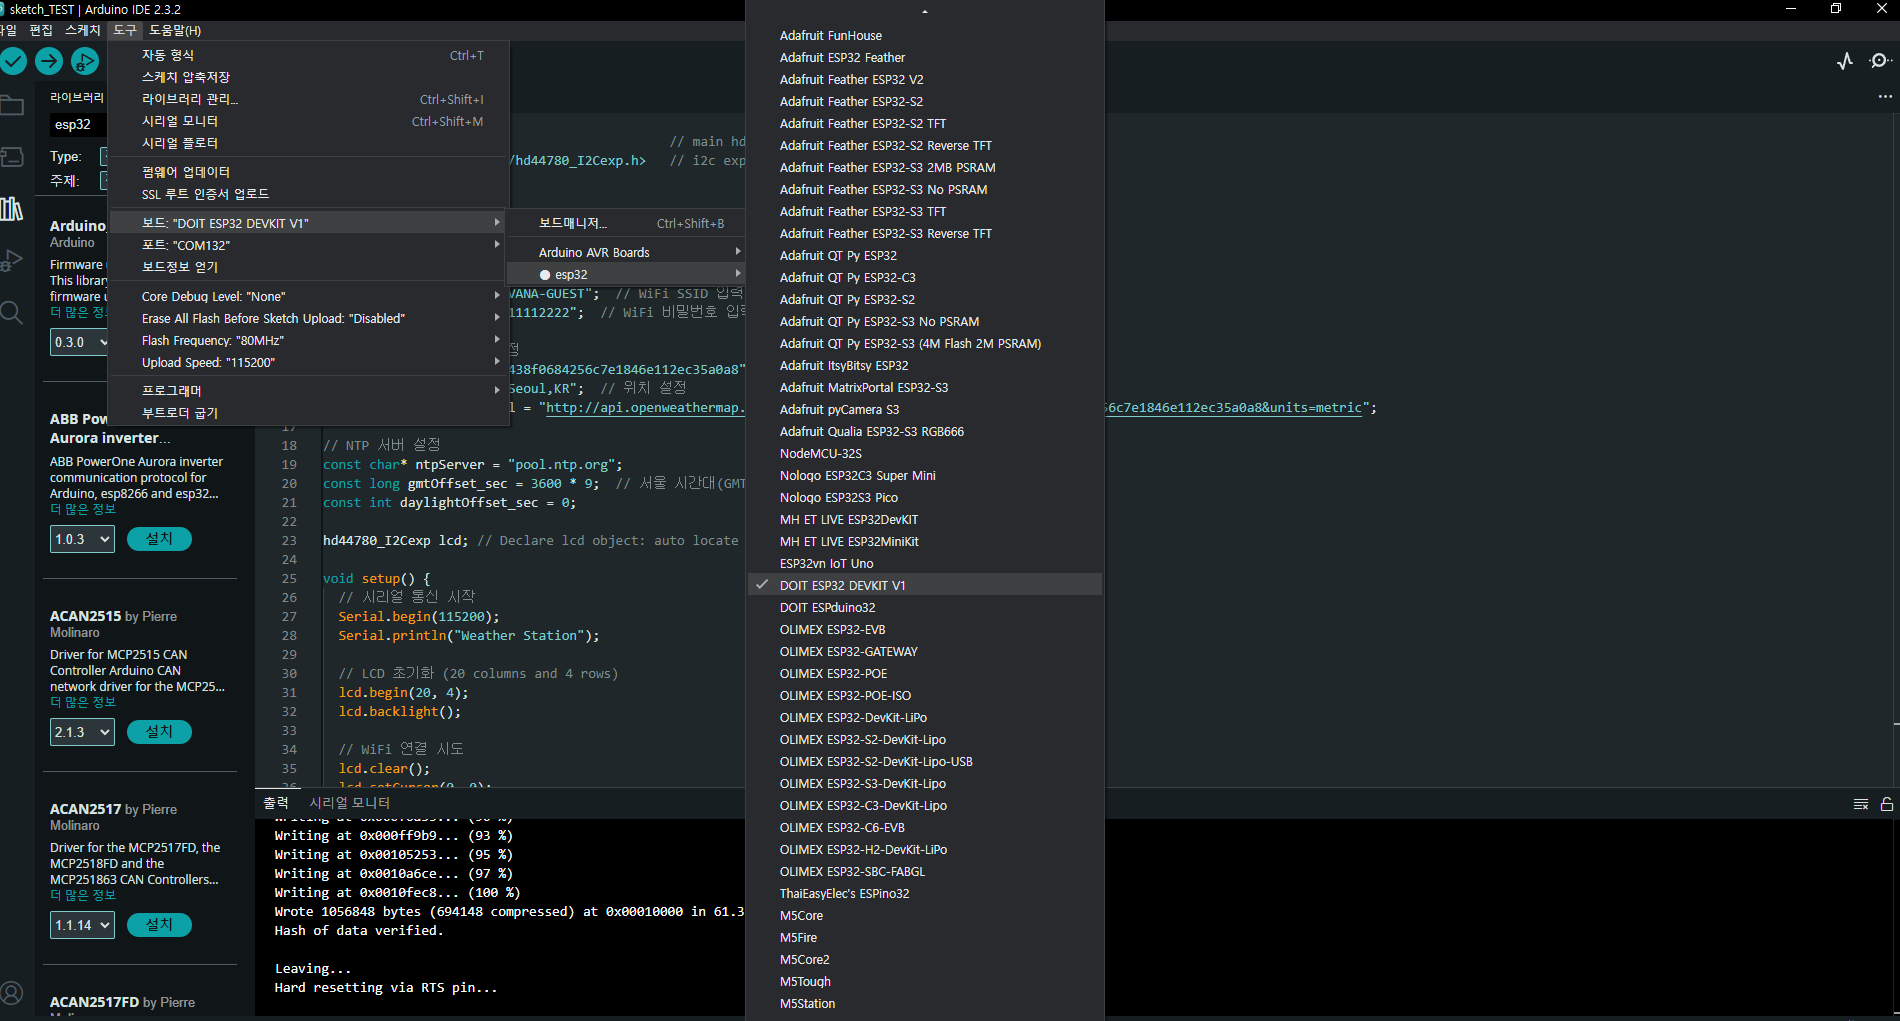The image size is (1900, 1021).
Task: Select the NodeMCU-32S board
Action: [925, 454]
